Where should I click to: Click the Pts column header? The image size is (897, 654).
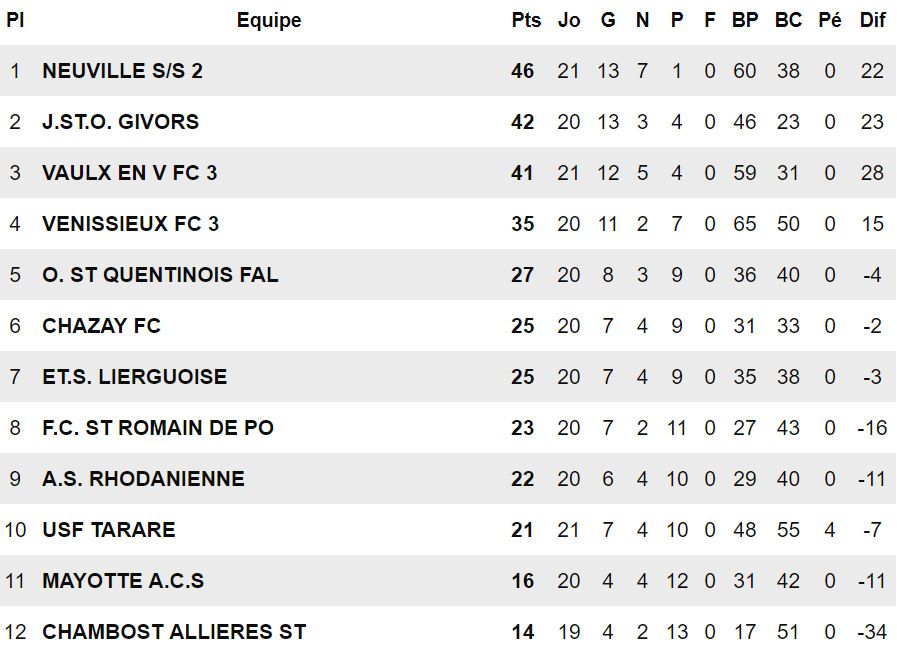(526, 20)
